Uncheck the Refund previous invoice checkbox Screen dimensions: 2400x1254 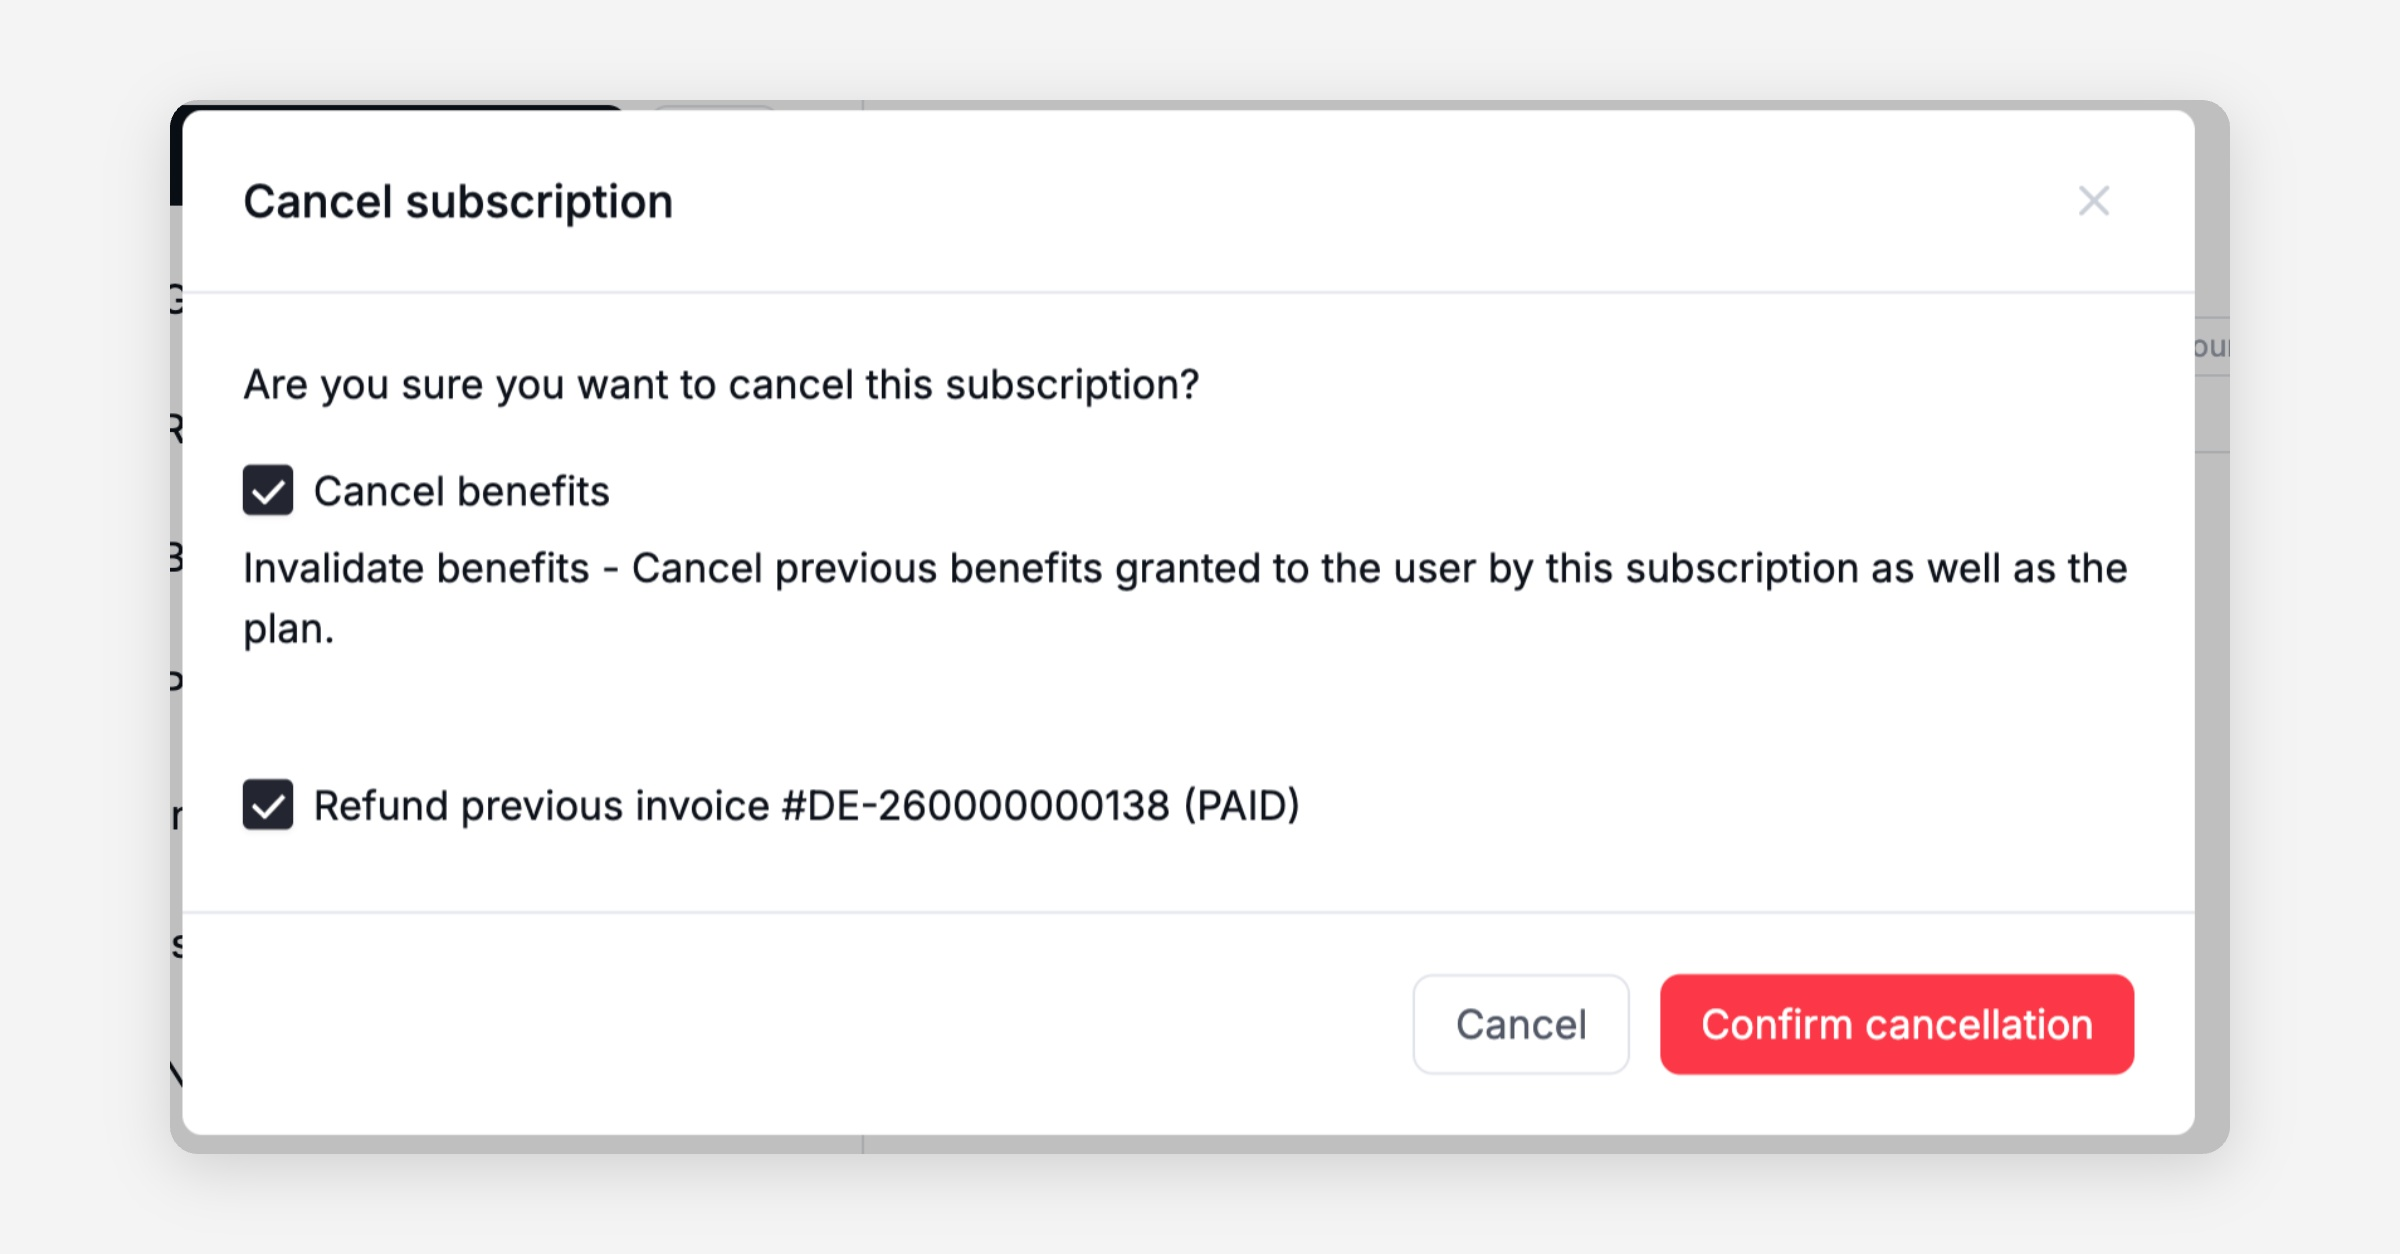coord(268,805)
